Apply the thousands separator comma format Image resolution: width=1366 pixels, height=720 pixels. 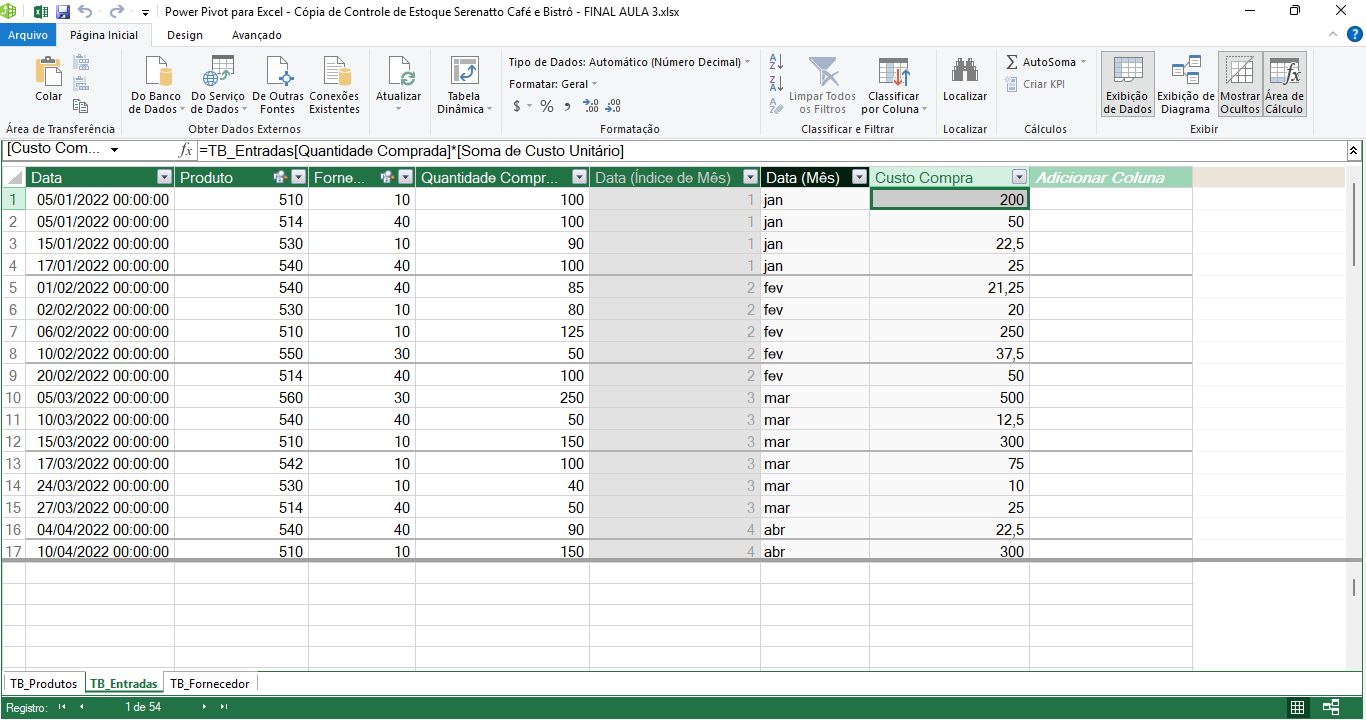[567, 106]
